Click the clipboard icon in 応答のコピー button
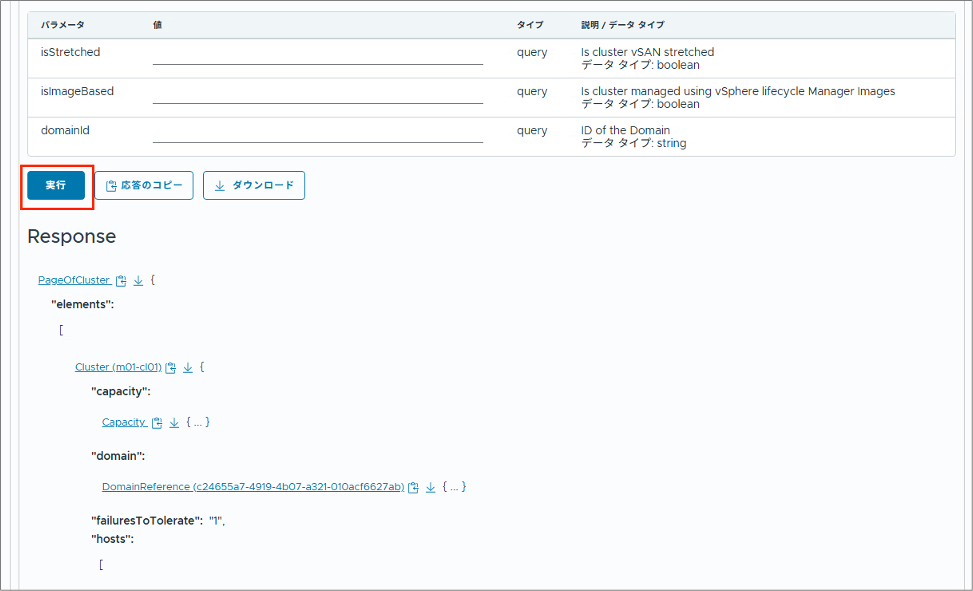The width and height of the screenshot is (973, 591). (x=111, y=186)
